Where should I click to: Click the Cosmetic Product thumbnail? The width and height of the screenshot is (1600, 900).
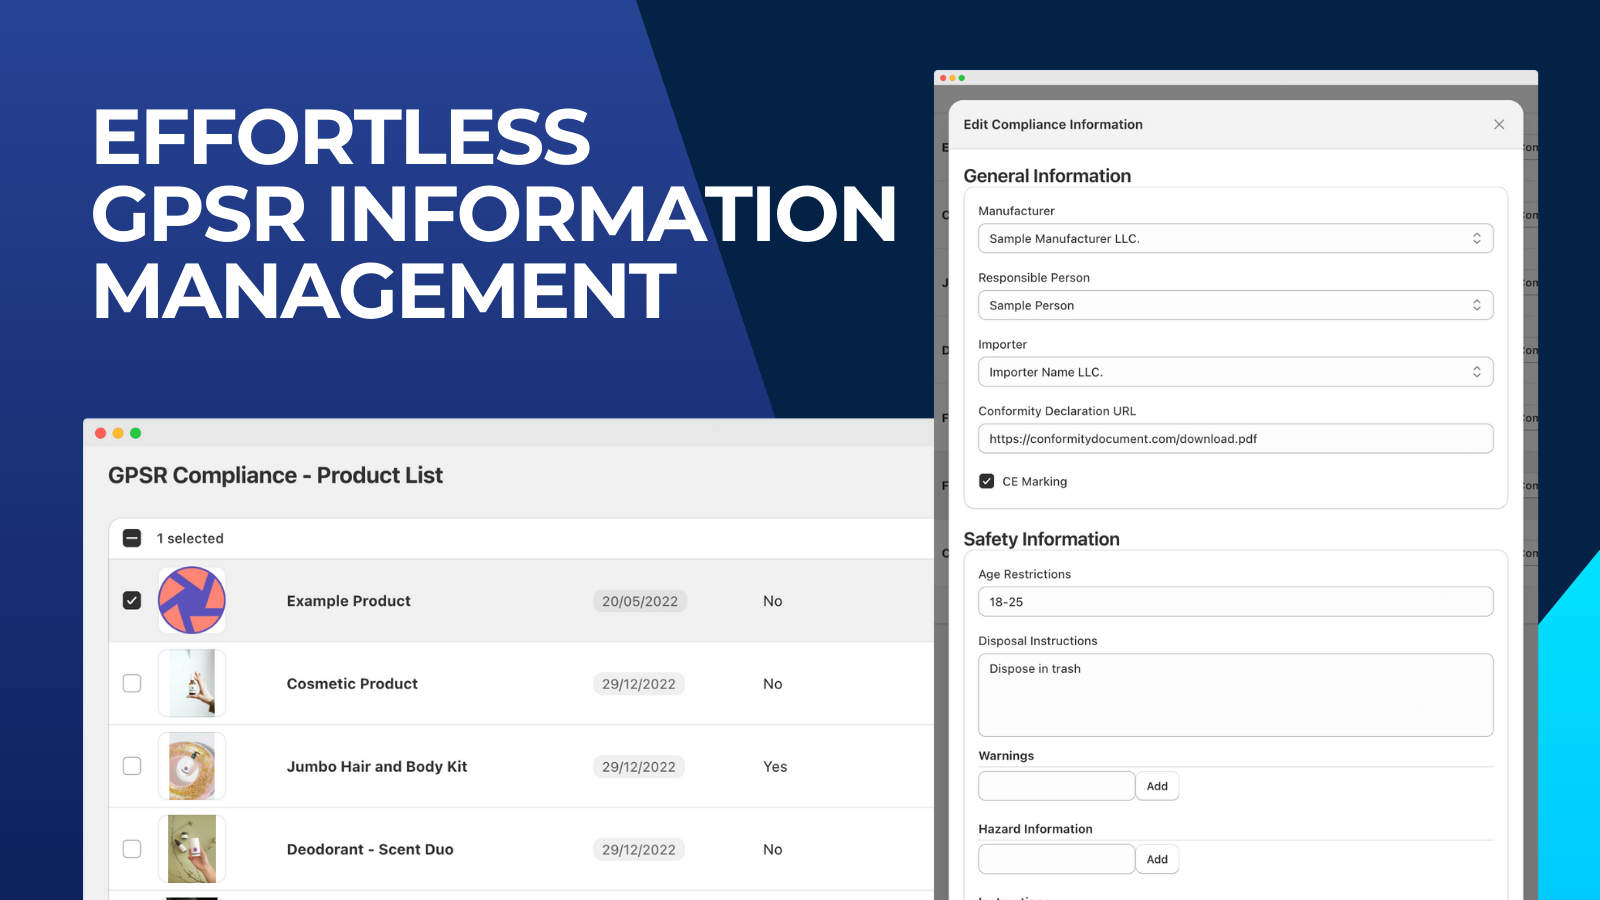[191, 683]
